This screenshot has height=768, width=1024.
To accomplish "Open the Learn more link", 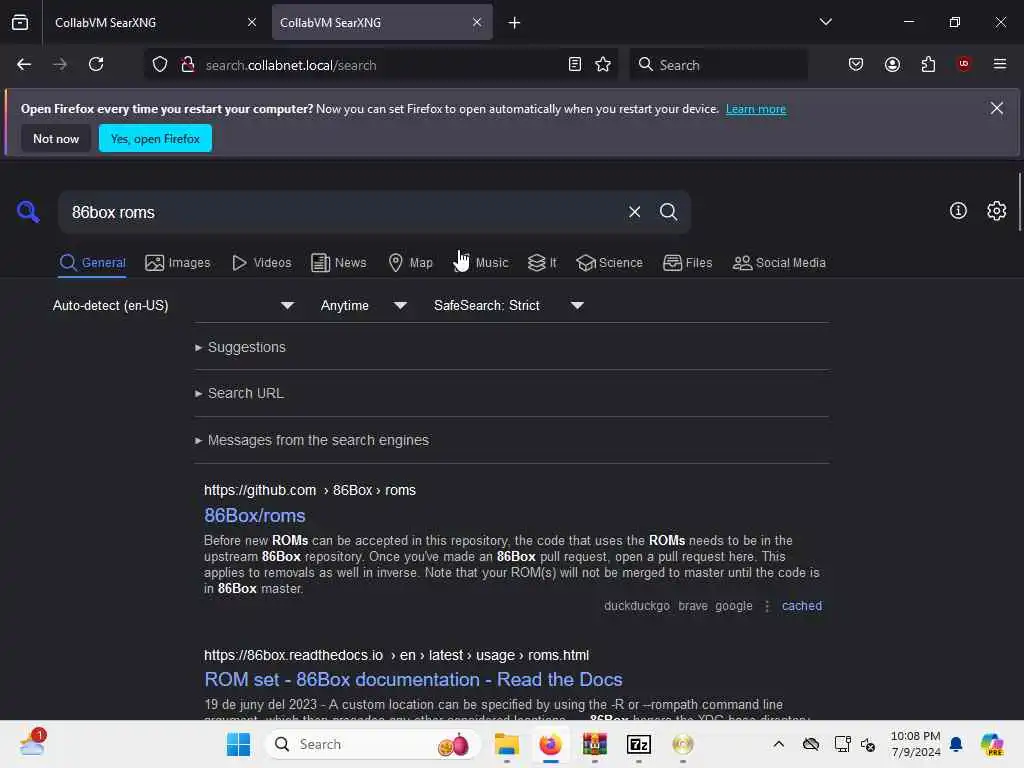I will (756, 109).
